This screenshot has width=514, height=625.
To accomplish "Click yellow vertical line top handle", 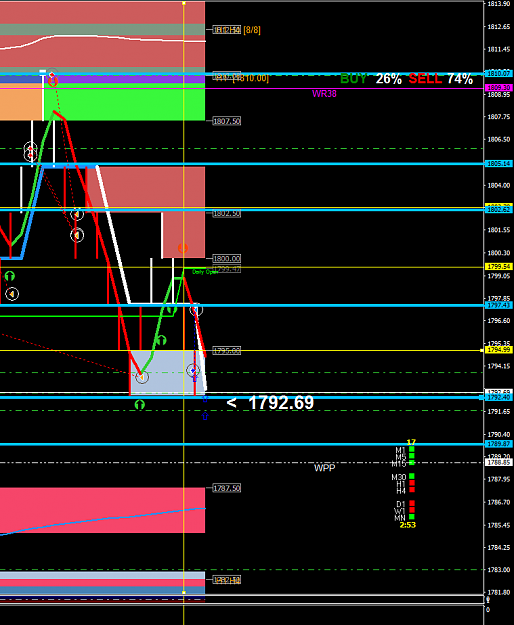I will point(184,3).
